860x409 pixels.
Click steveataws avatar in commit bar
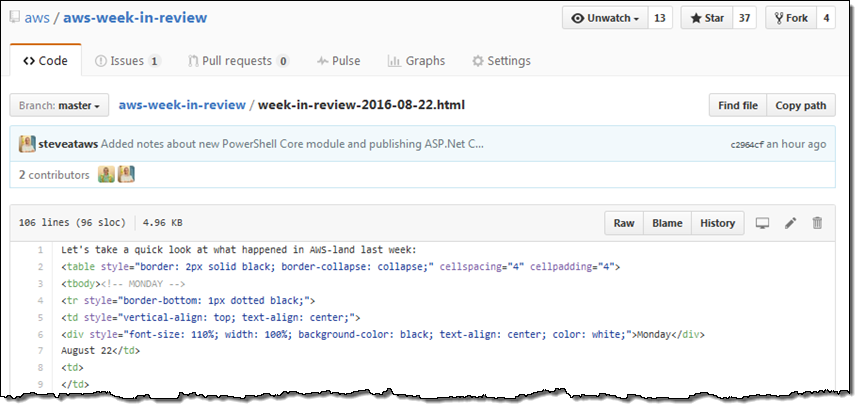click(x=27, y=144)
